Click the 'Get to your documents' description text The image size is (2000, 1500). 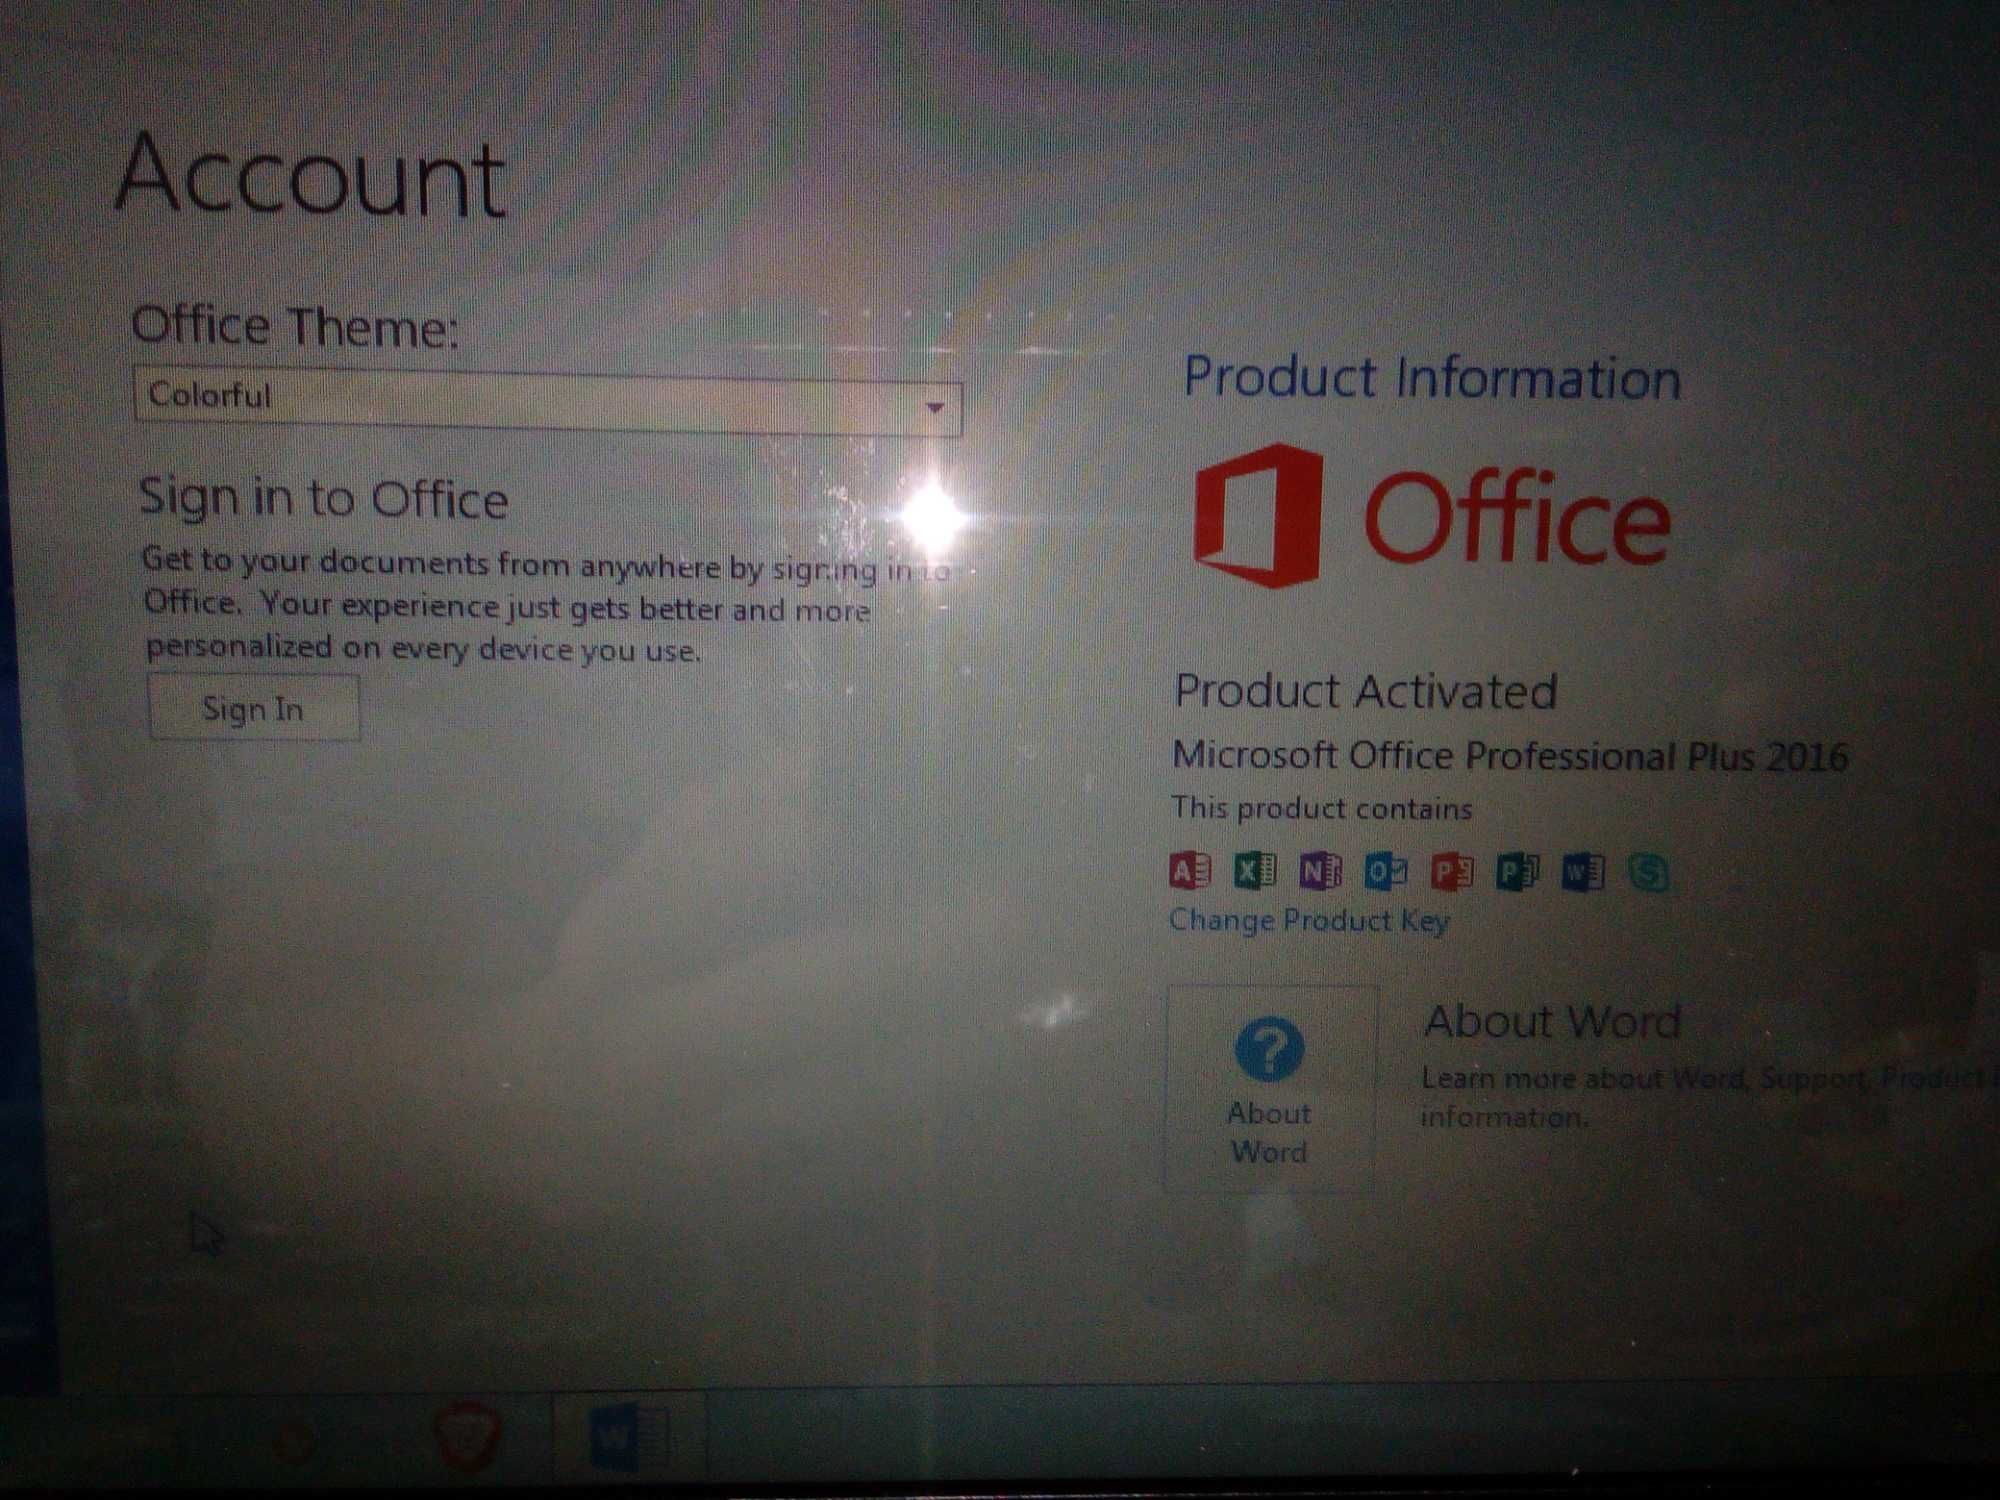click(545, 605)
